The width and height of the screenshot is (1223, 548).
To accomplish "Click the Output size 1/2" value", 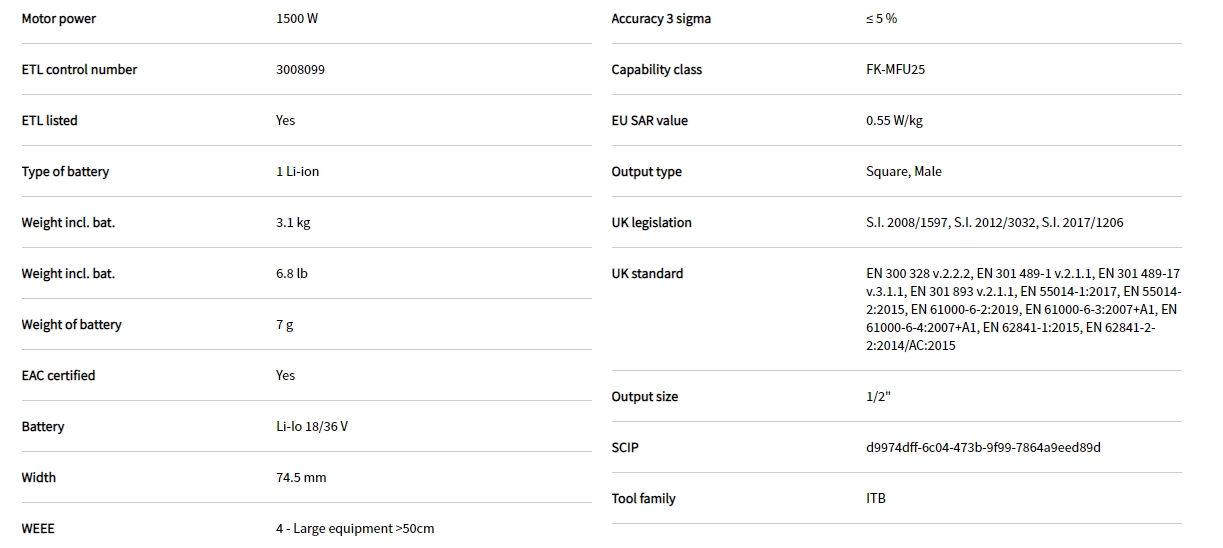I will tap(878, 397).
